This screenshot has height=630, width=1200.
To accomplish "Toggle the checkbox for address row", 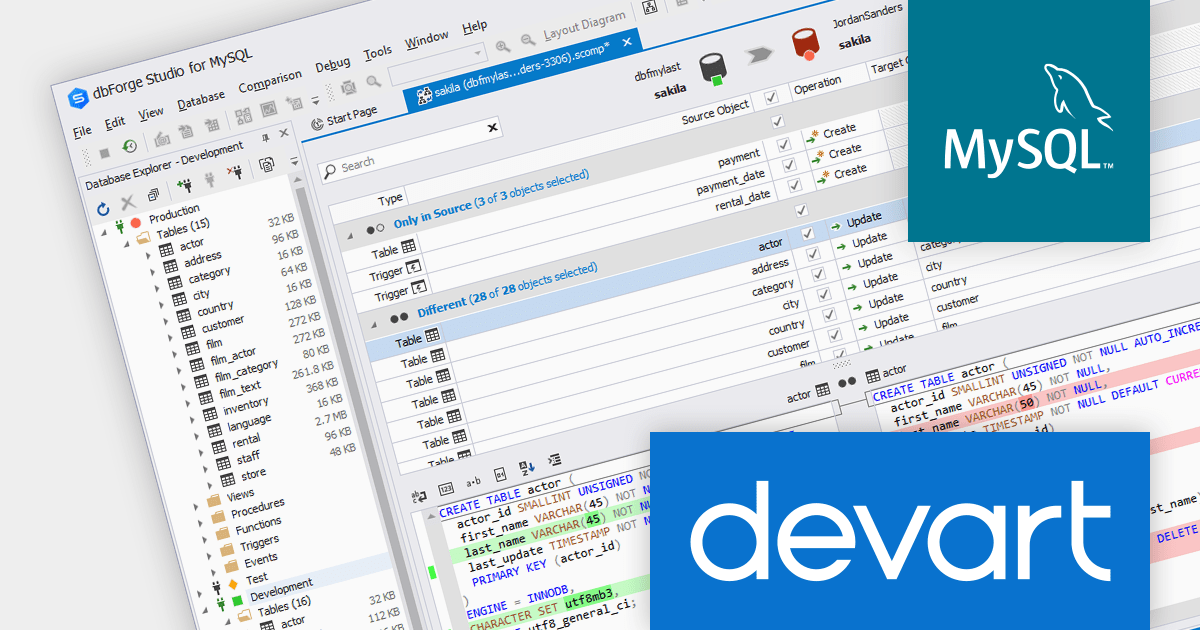I will coord(811,253).
